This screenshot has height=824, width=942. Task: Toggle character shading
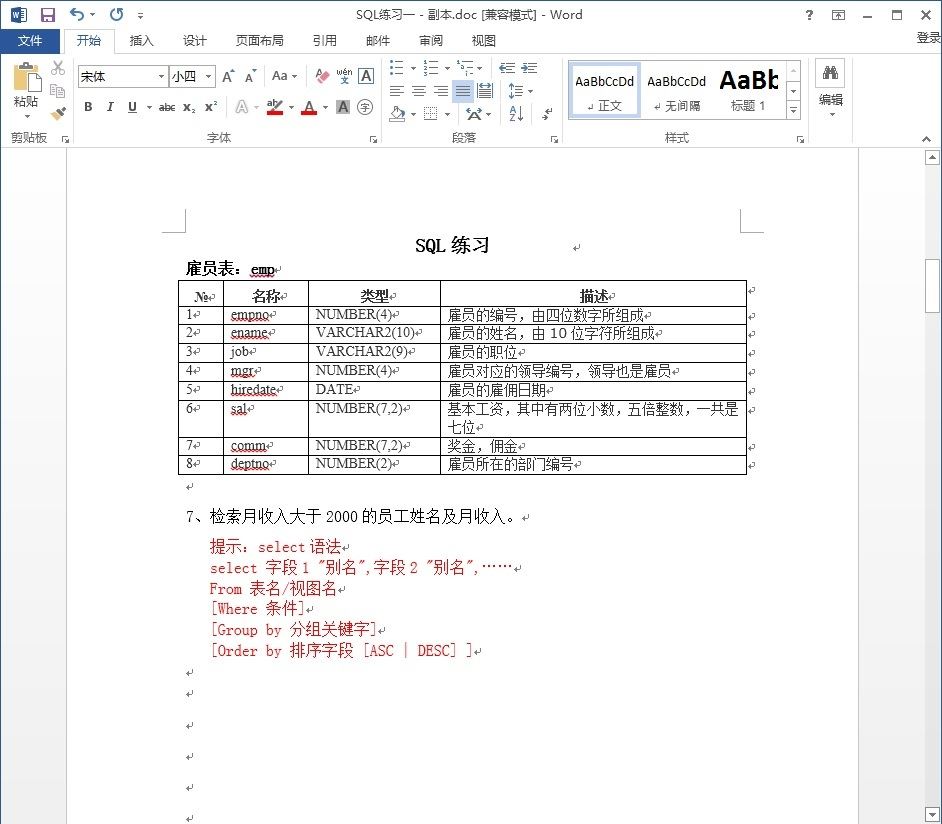click(x=342, y=108)
